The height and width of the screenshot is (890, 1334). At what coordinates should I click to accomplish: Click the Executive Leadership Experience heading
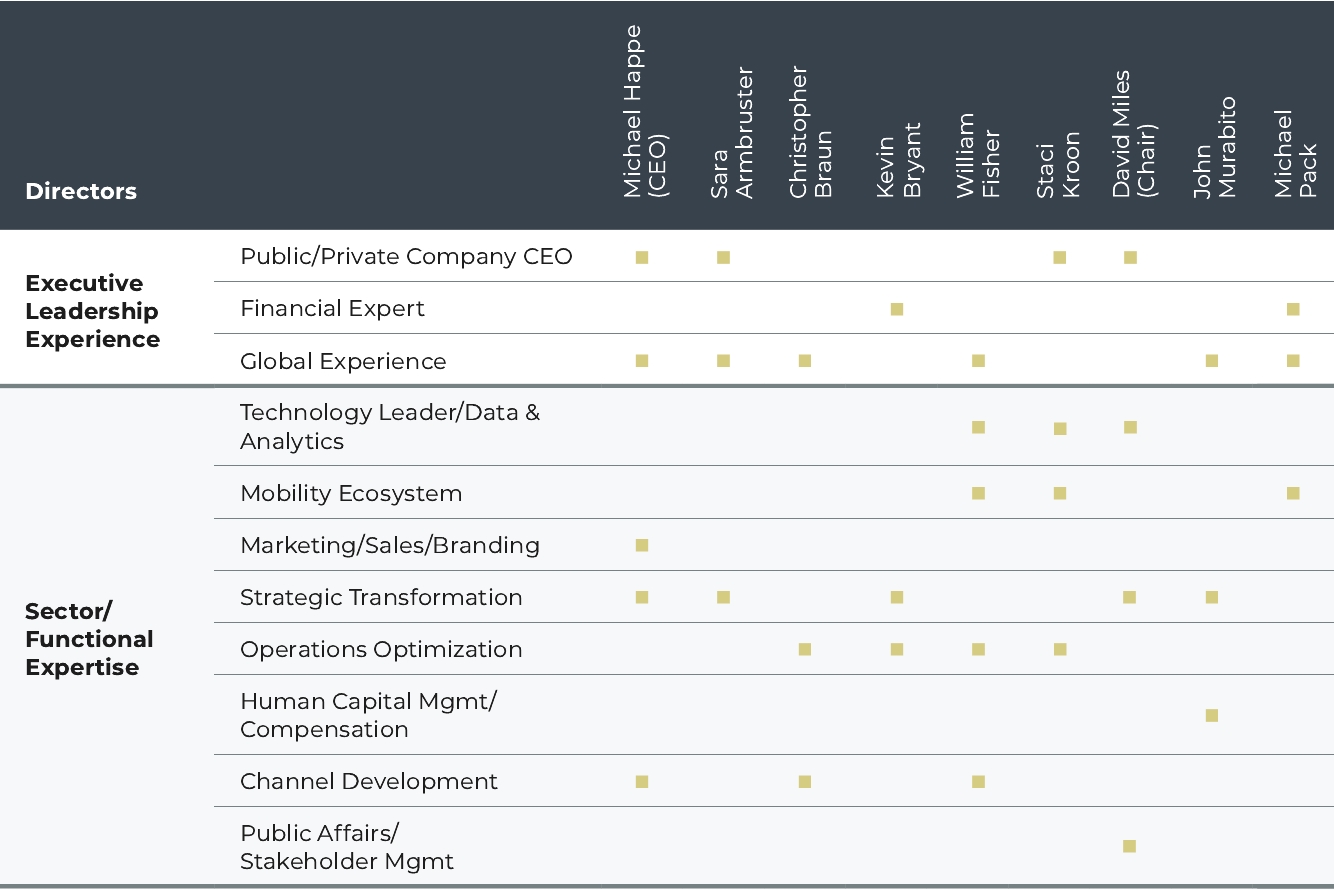(x=92, y=311)
